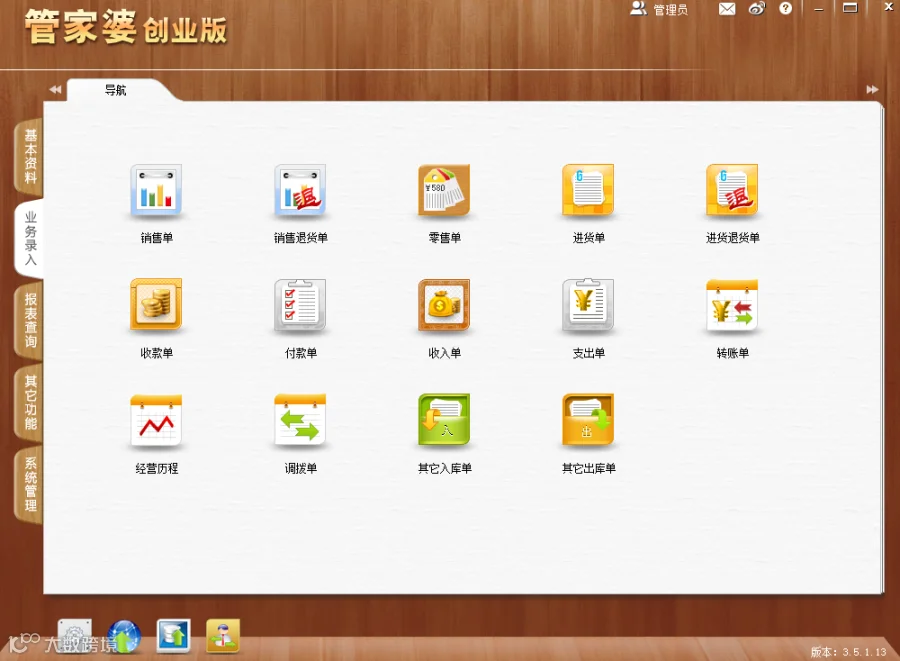Open the 销售单 sales order icon

tap(156, 190)
